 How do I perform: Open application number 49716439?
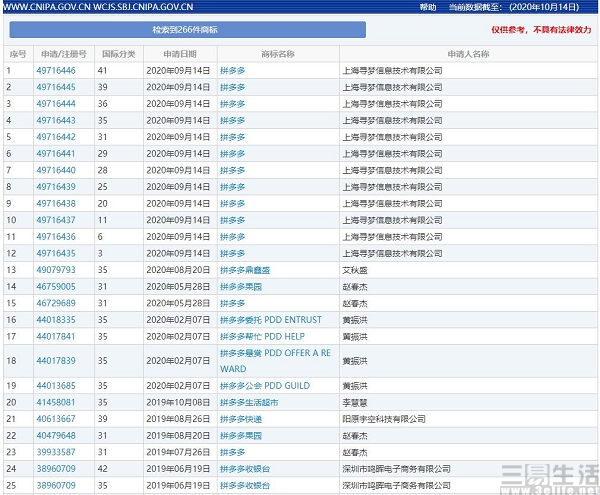coord(56,187)
